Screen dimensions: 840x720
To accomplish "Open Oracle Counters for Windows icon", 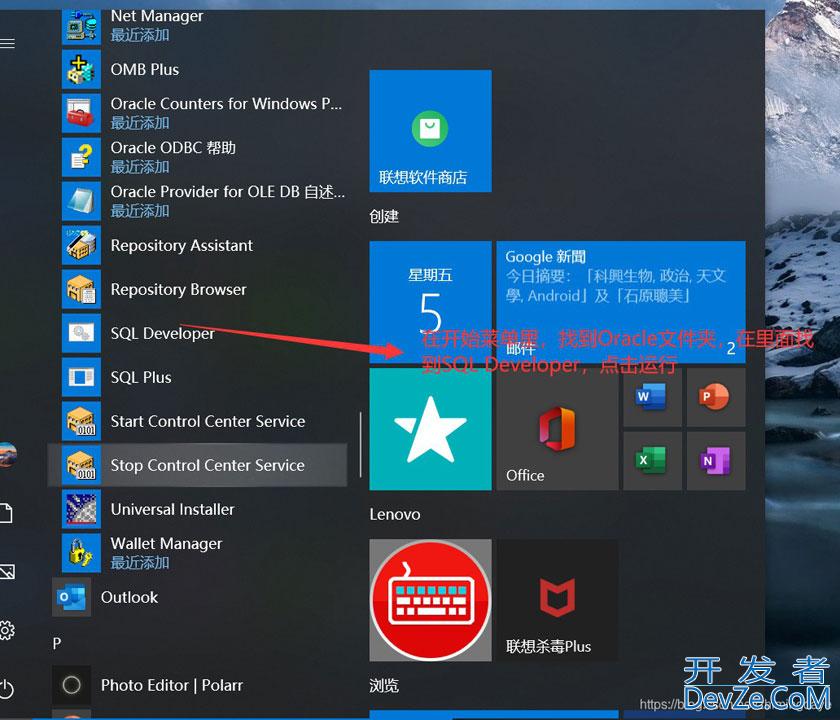I will [81, 113].
